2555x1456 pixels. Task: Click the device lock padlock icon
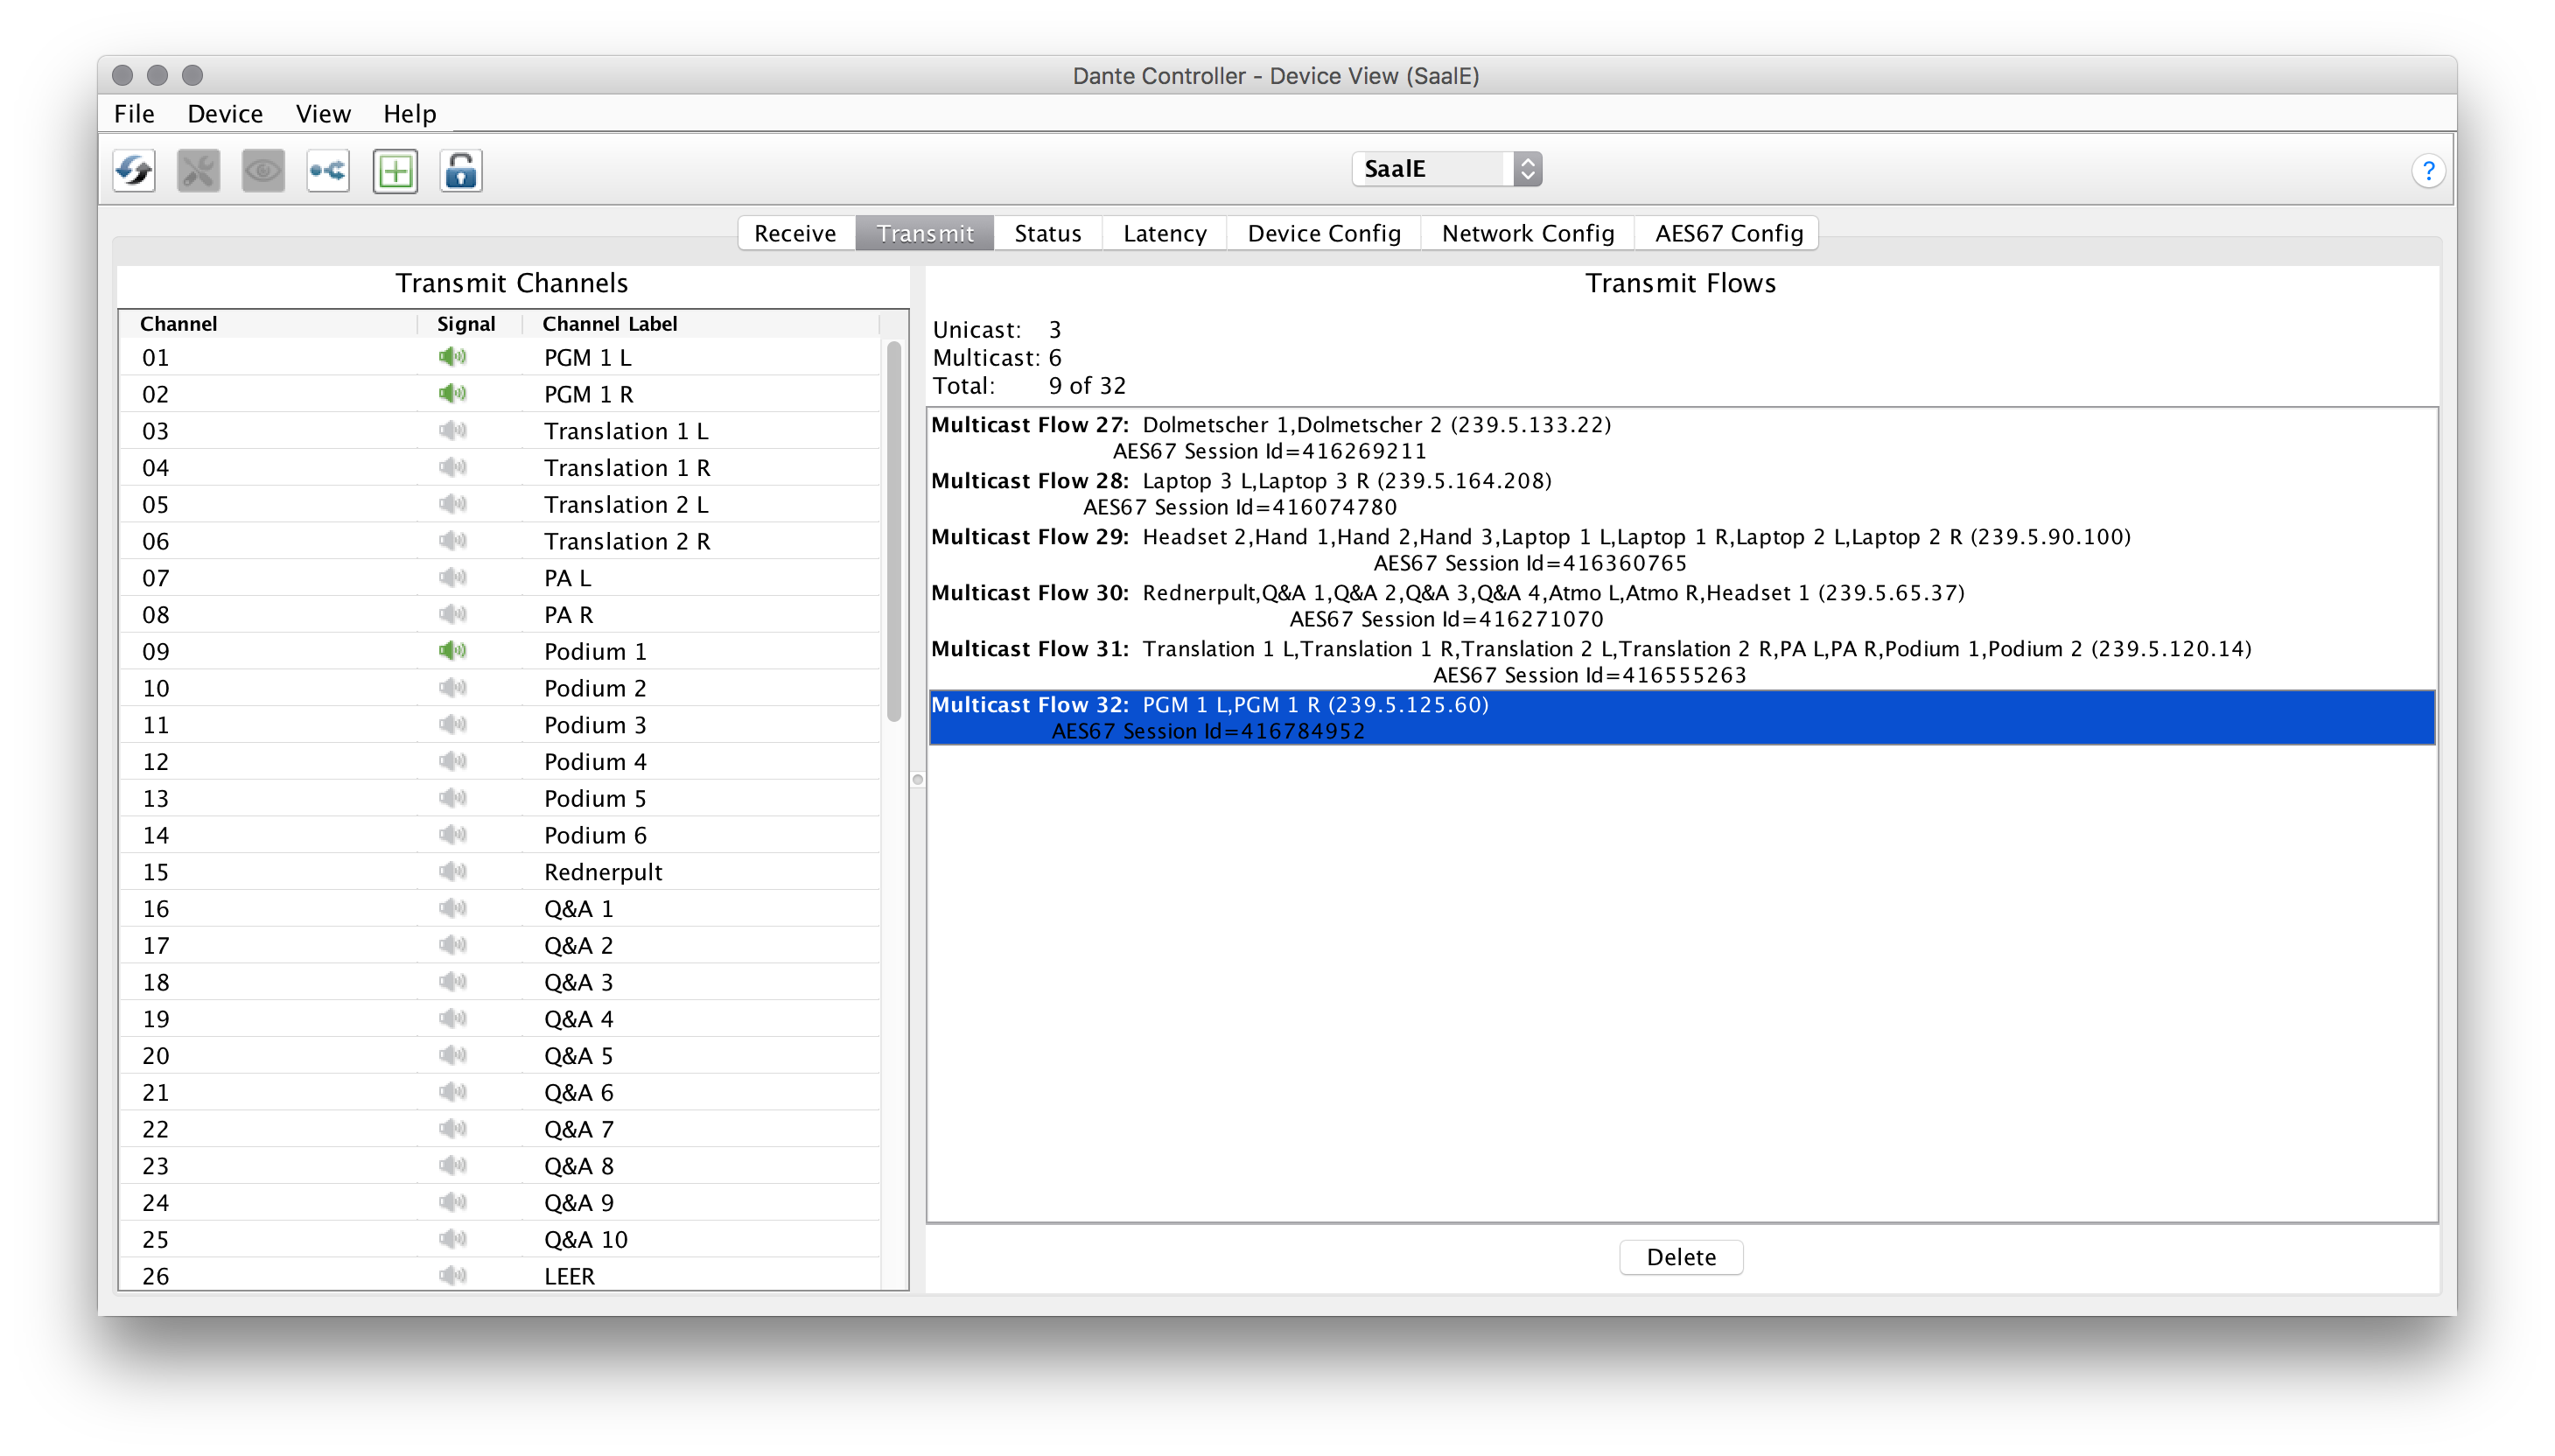click(461, 171)
